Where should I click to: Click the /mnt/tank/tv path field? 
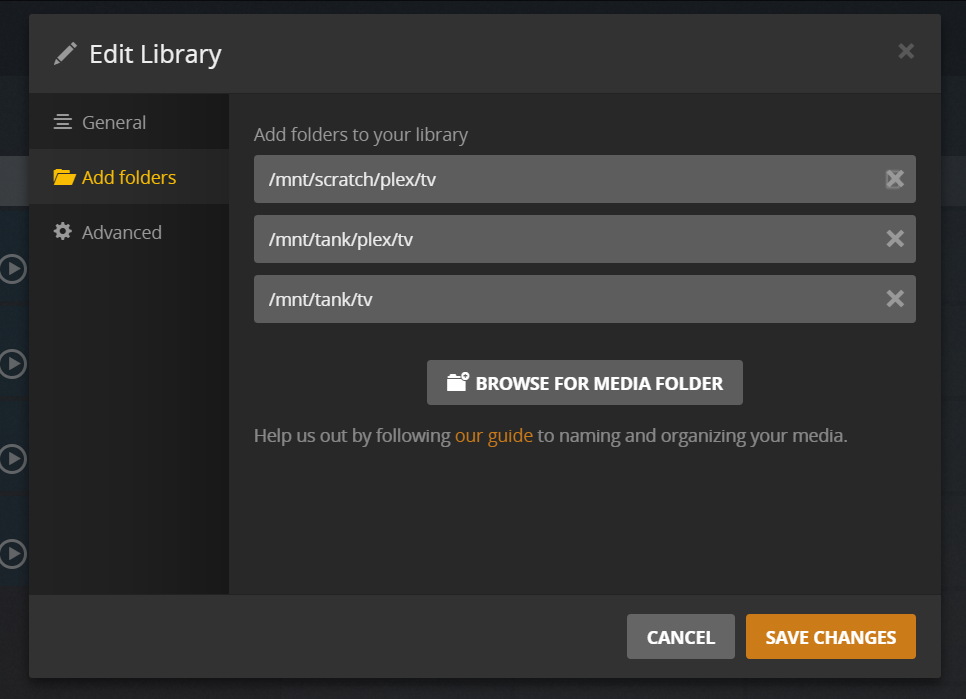[560, 299]
